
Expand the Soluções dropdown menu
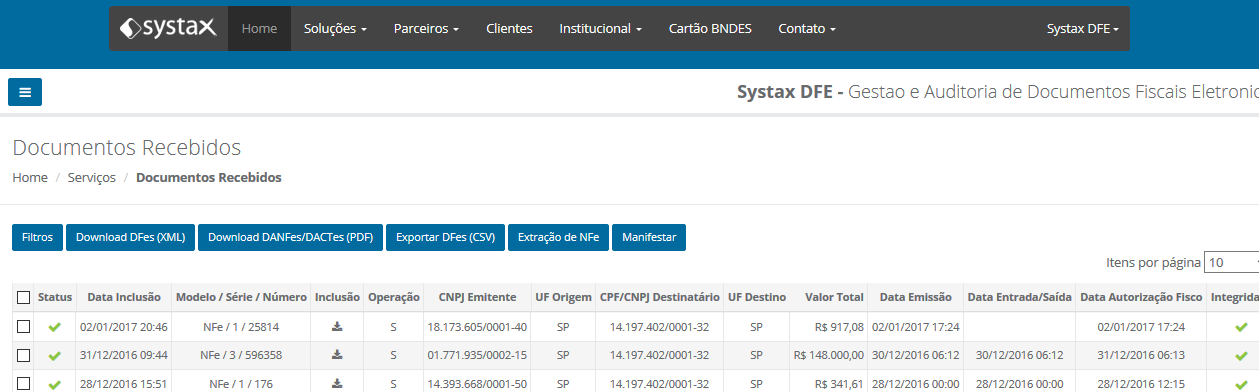(335, 29)
